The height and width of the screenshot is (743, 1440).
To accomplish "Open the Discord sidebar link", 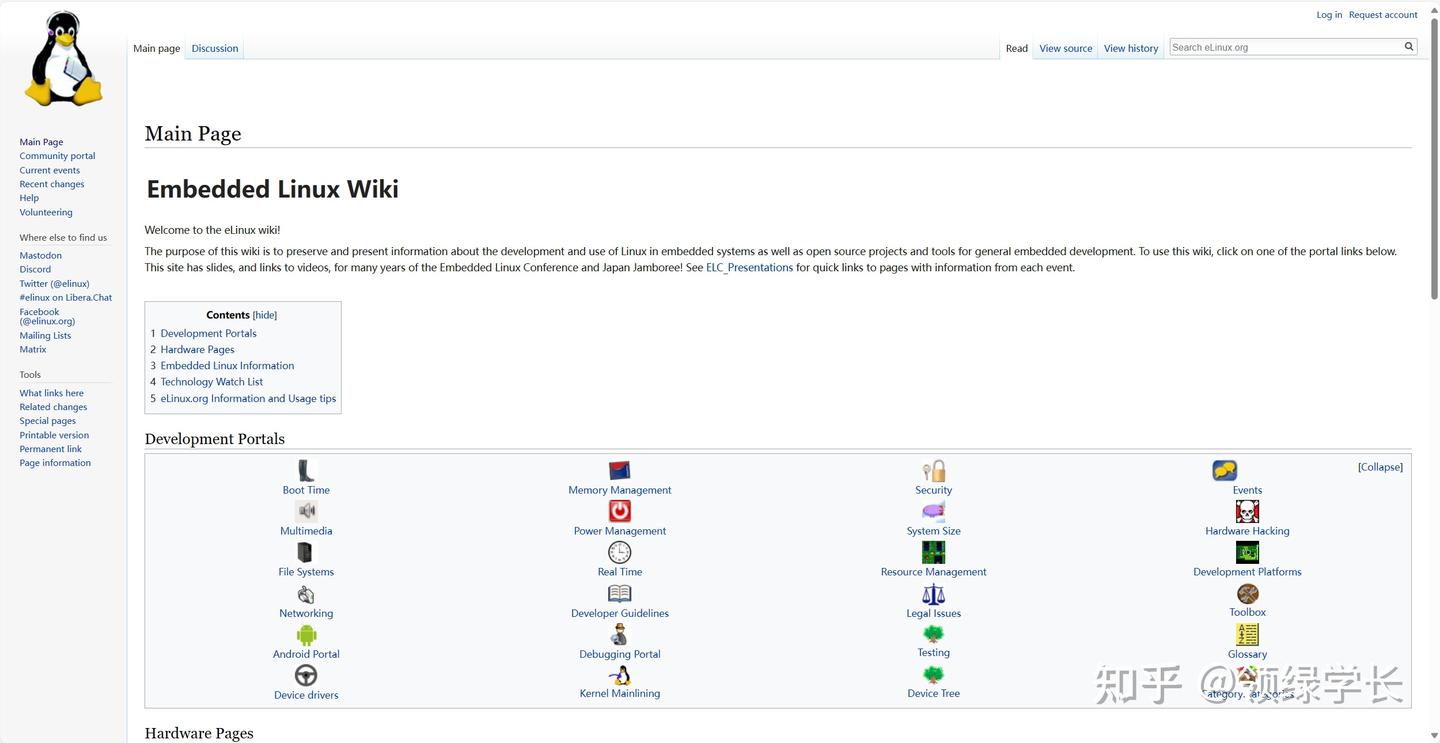I will click(35, 270).
